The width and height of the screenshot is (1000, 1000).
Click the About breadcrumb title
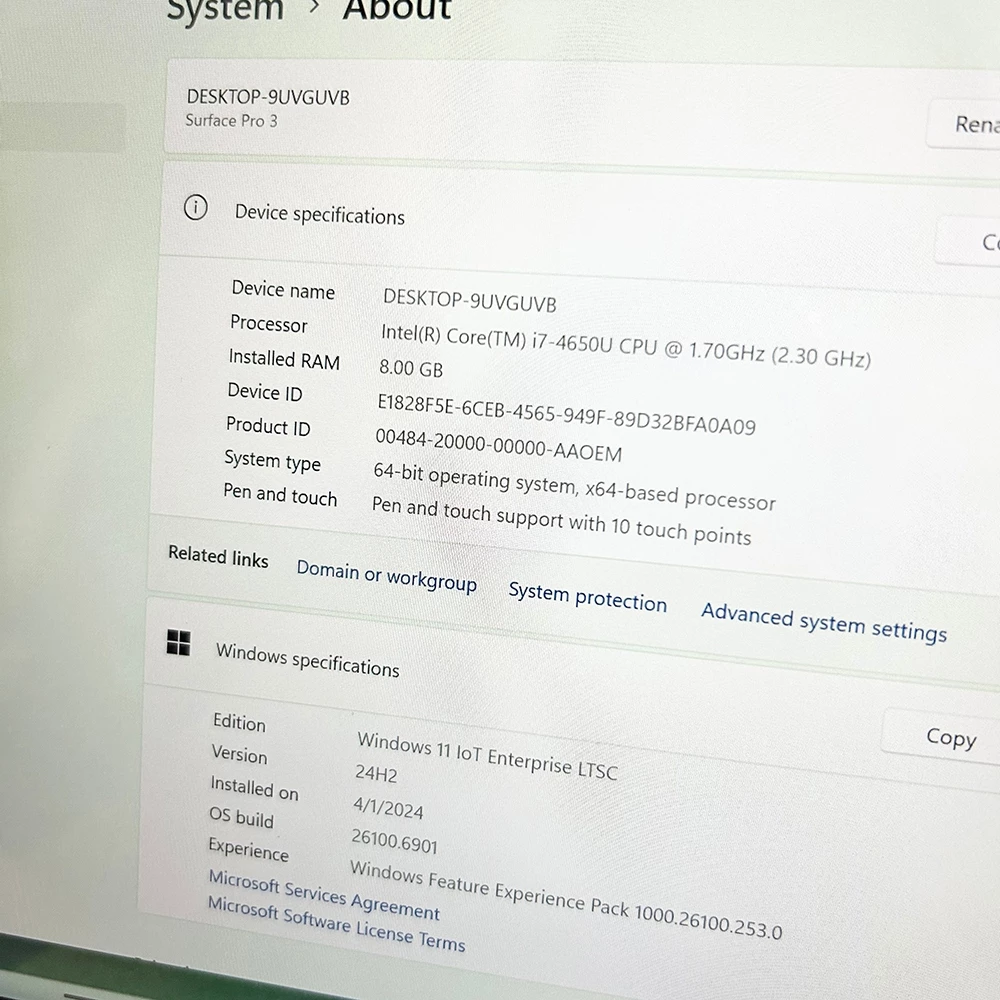coord(397,10)
